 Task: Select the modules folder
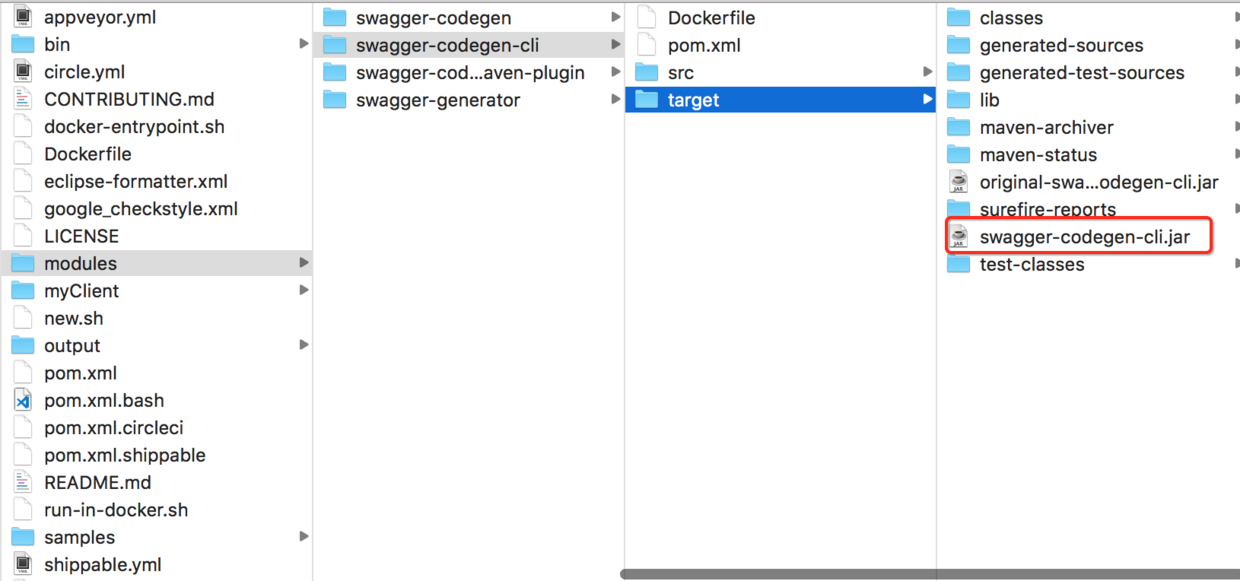(80, 263)
